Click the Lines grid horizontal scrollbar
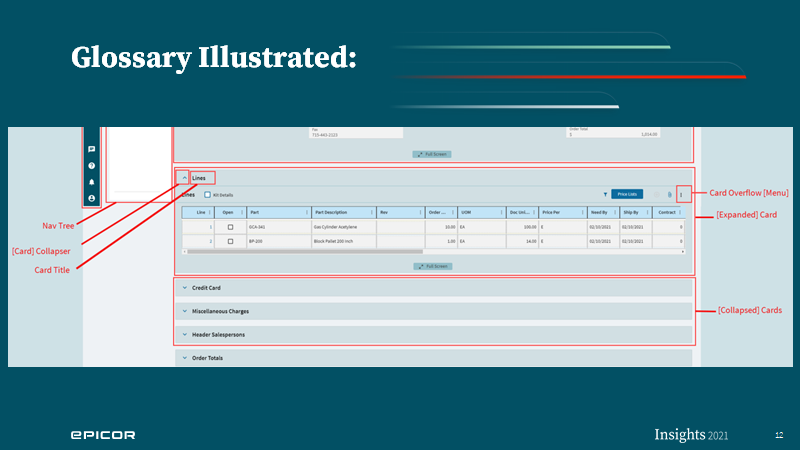Viewport: 800px width, 450px height. [x=305, y=252]
